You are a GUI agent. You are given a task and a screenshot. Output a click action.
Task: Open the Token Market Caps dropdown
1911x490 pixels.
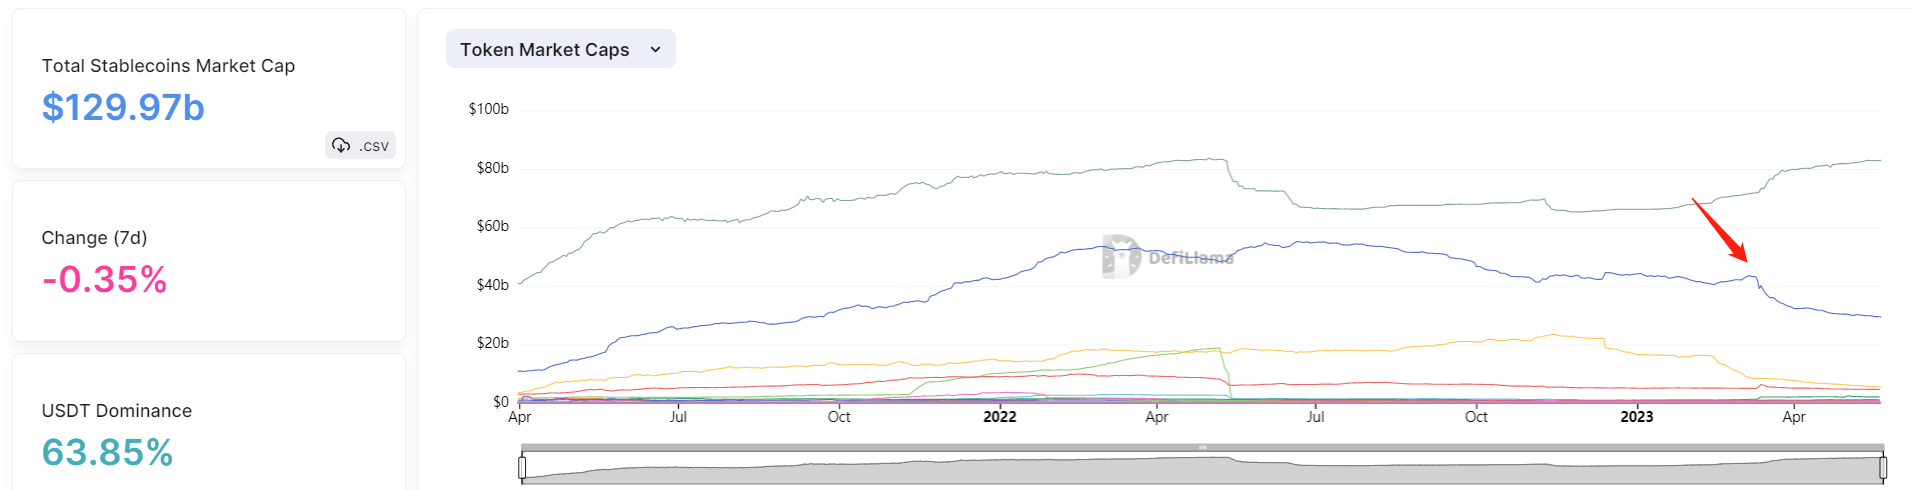[561, 49]
